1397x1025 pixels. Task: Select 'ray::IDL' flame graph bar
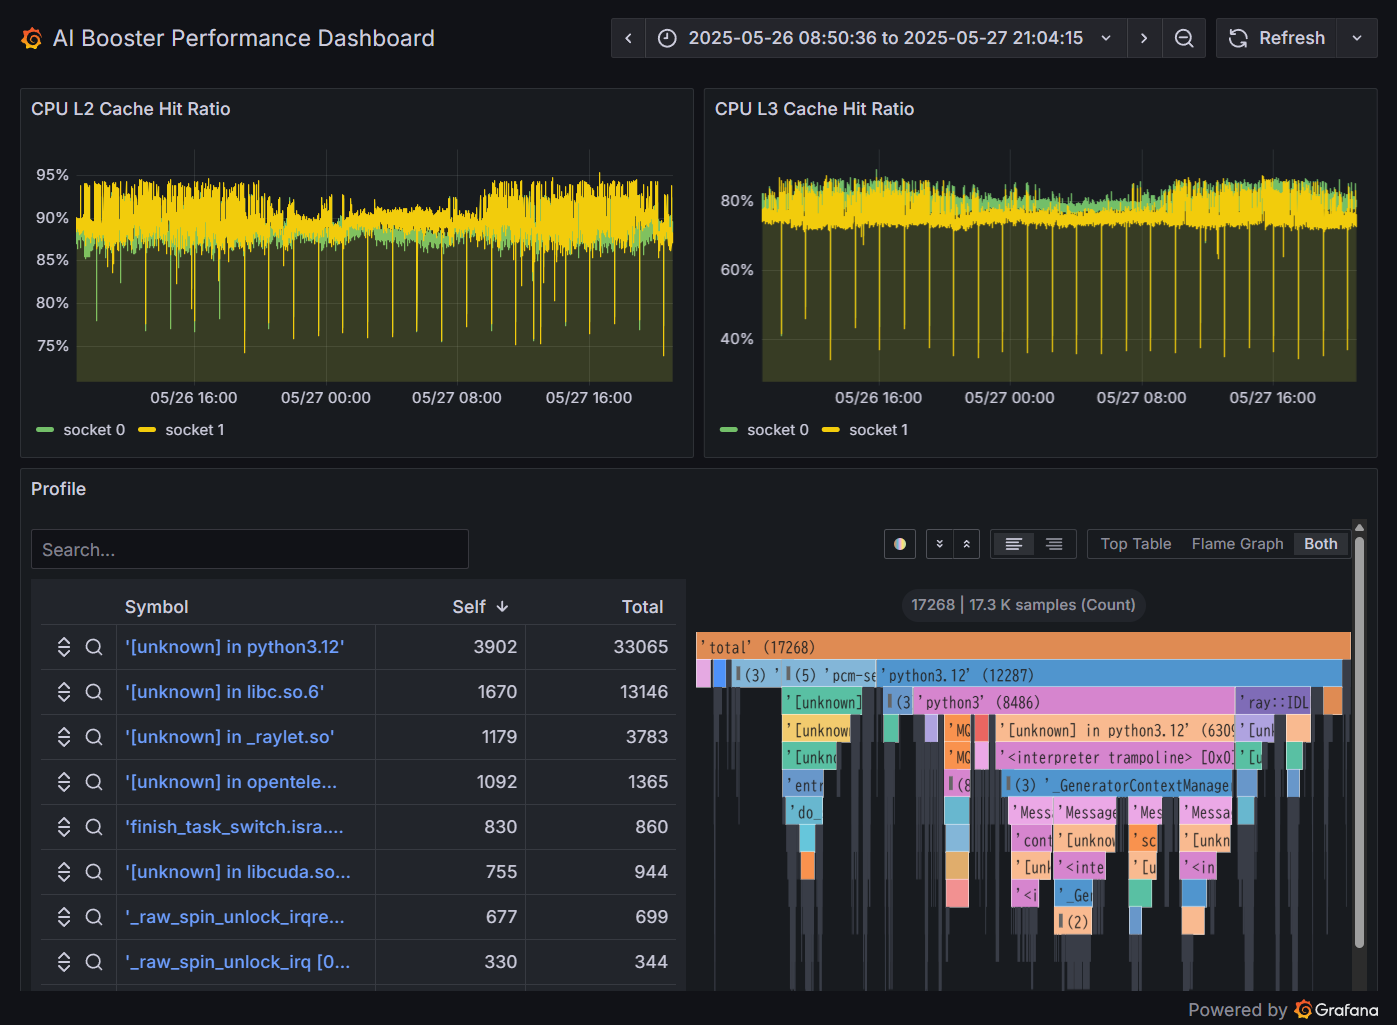click(1273, 702)
